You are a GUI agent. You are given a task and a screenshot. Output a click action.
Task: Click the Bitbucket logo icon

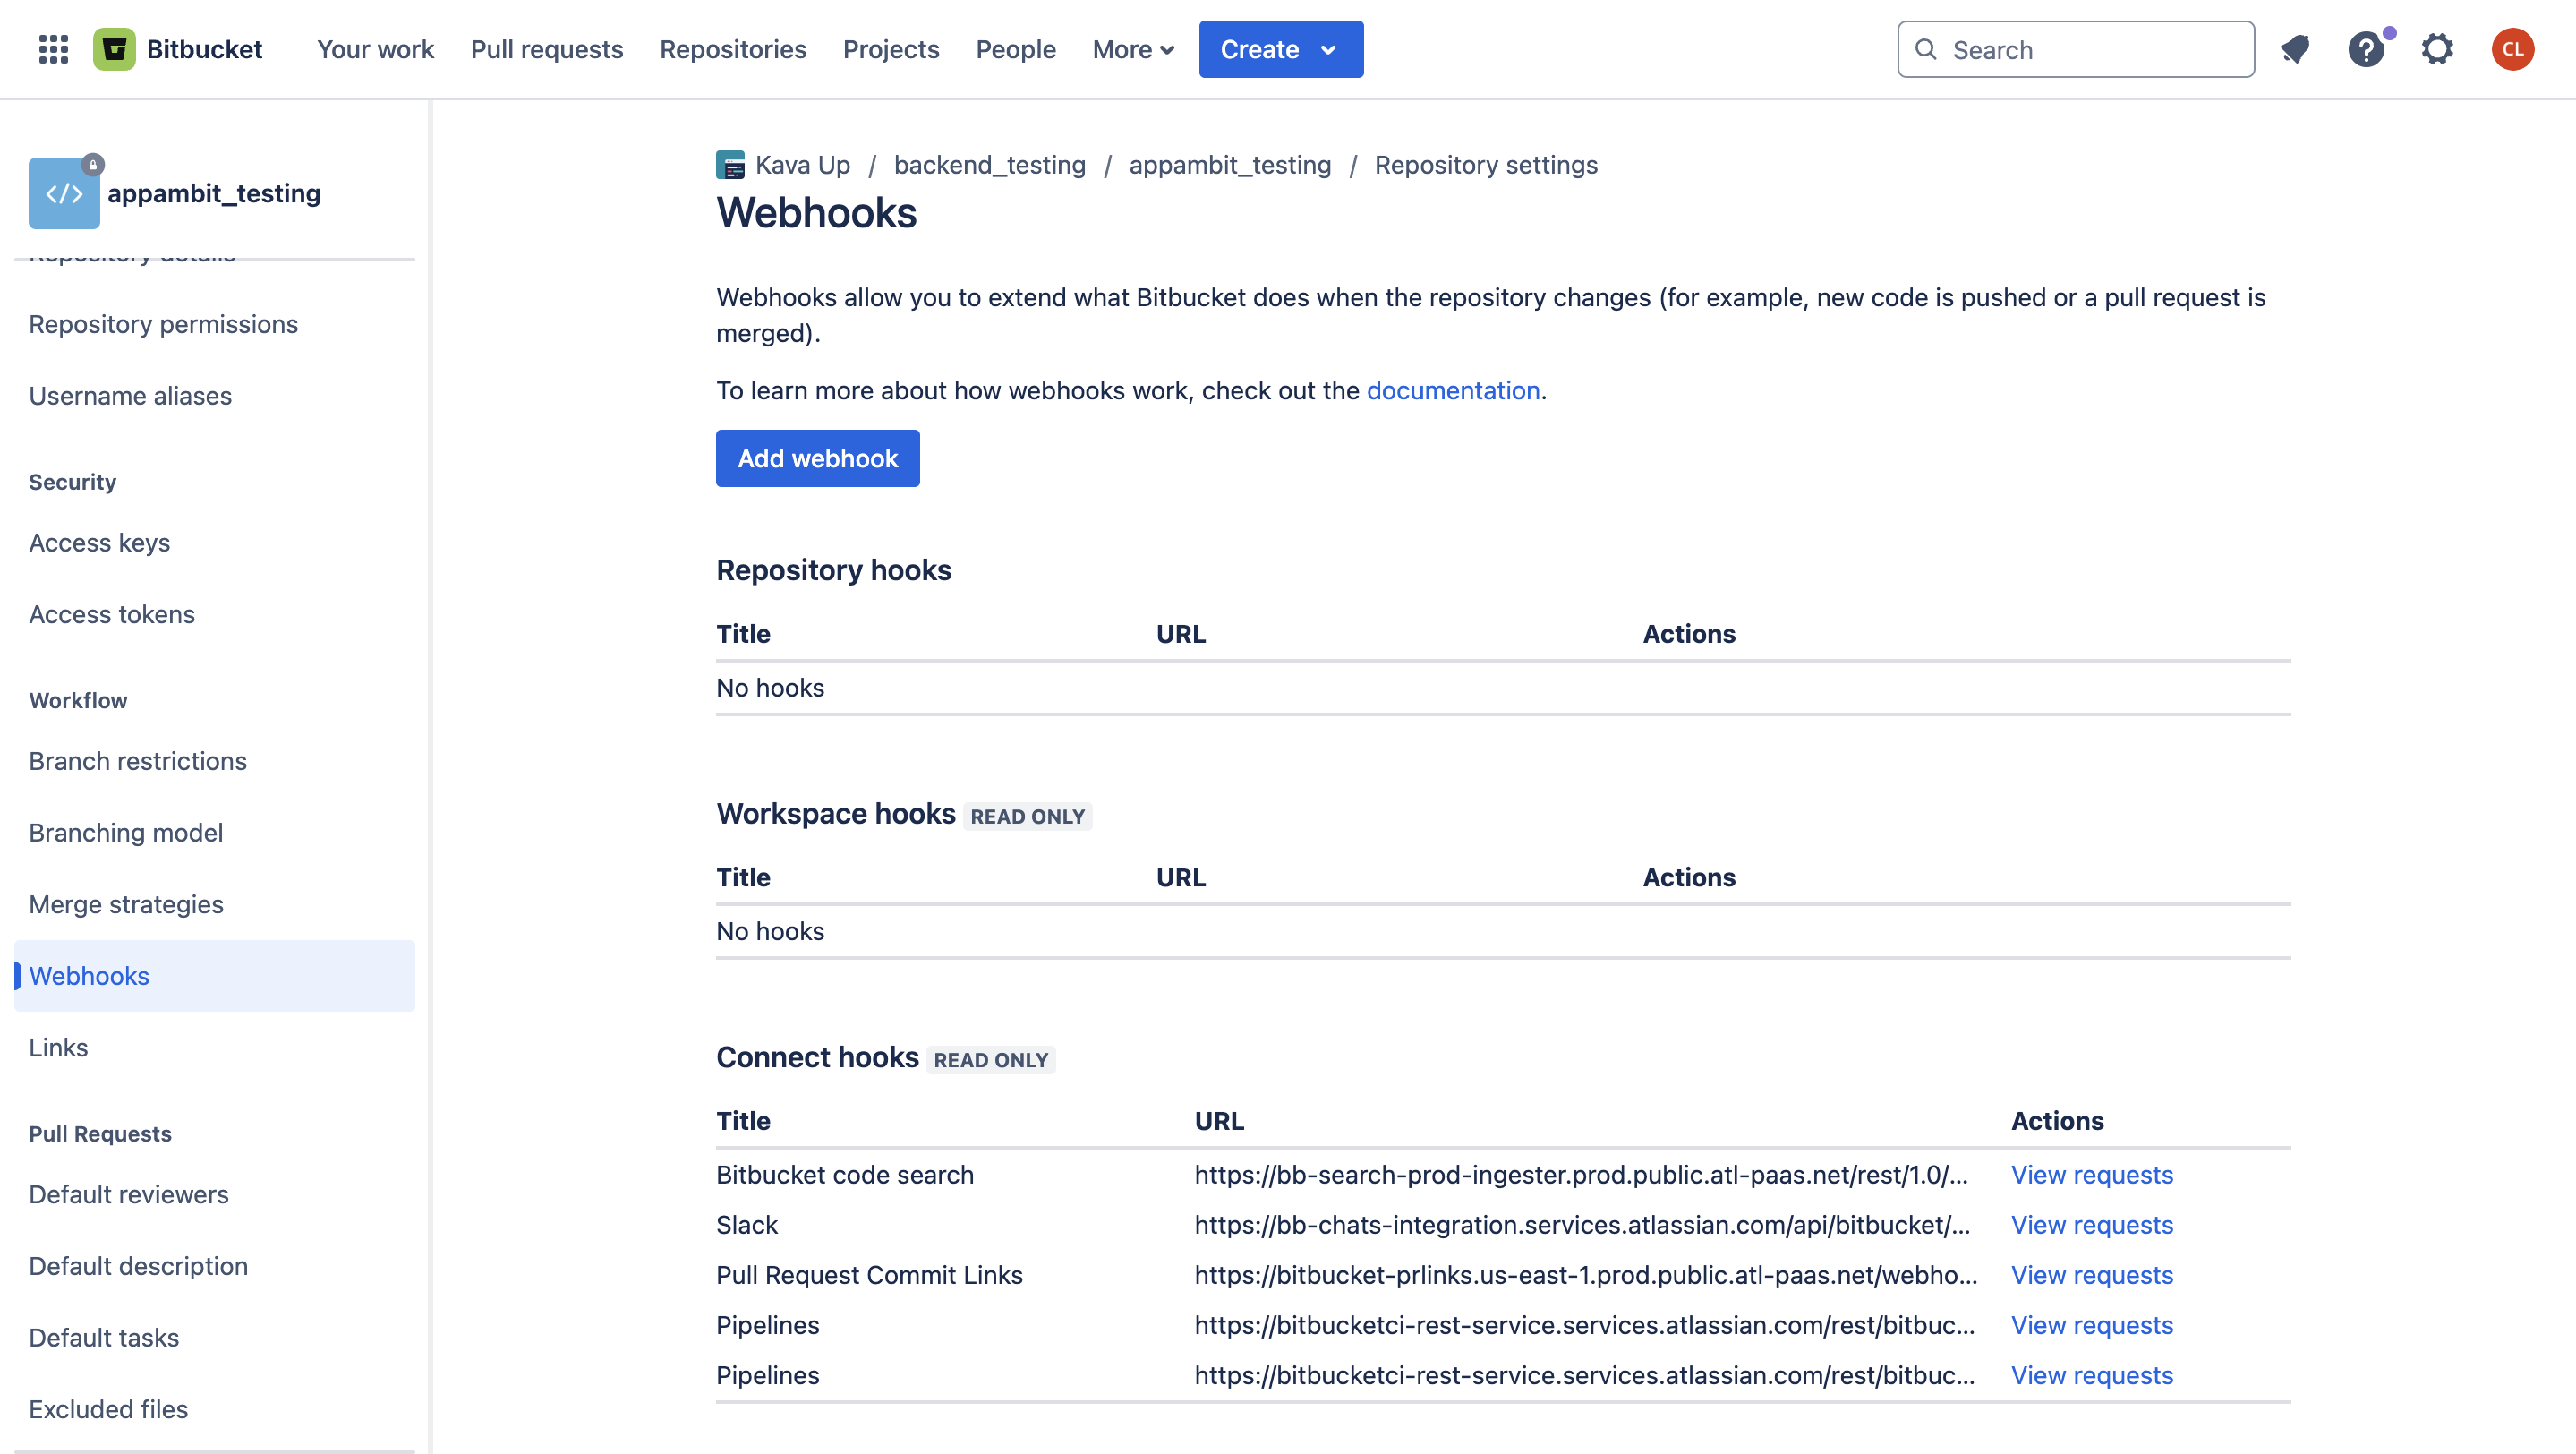(114, 49)
